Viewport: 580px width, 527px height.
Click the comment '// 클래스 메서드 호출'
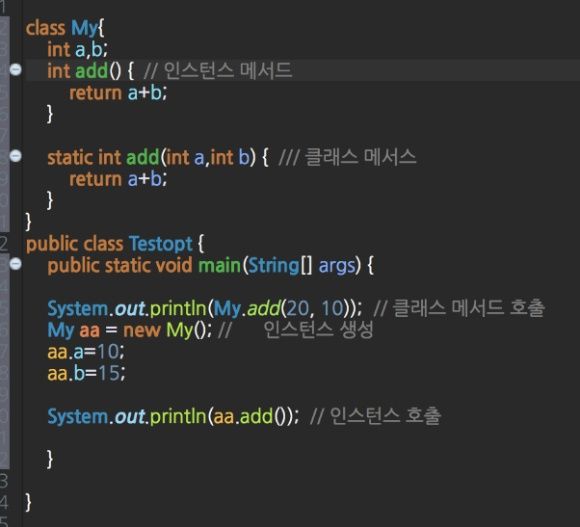pyautogui.click(x=459, y=308)
